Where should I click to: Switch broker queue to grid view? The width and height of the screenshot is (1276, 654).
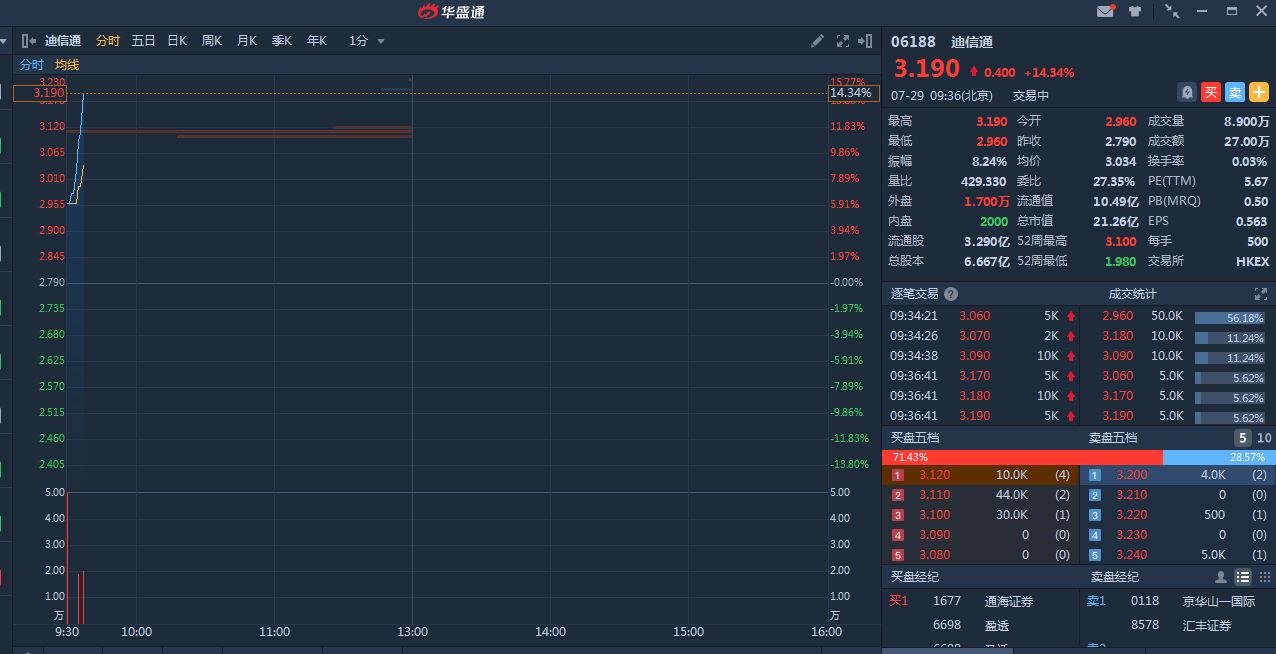1265,577
